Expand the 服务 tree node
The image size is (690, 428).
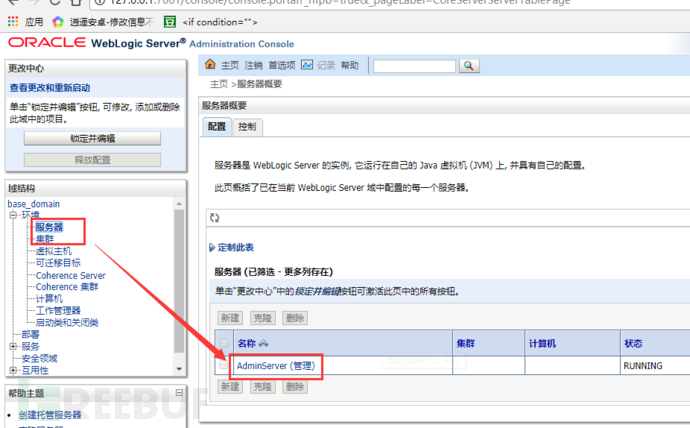pos(13,346)
